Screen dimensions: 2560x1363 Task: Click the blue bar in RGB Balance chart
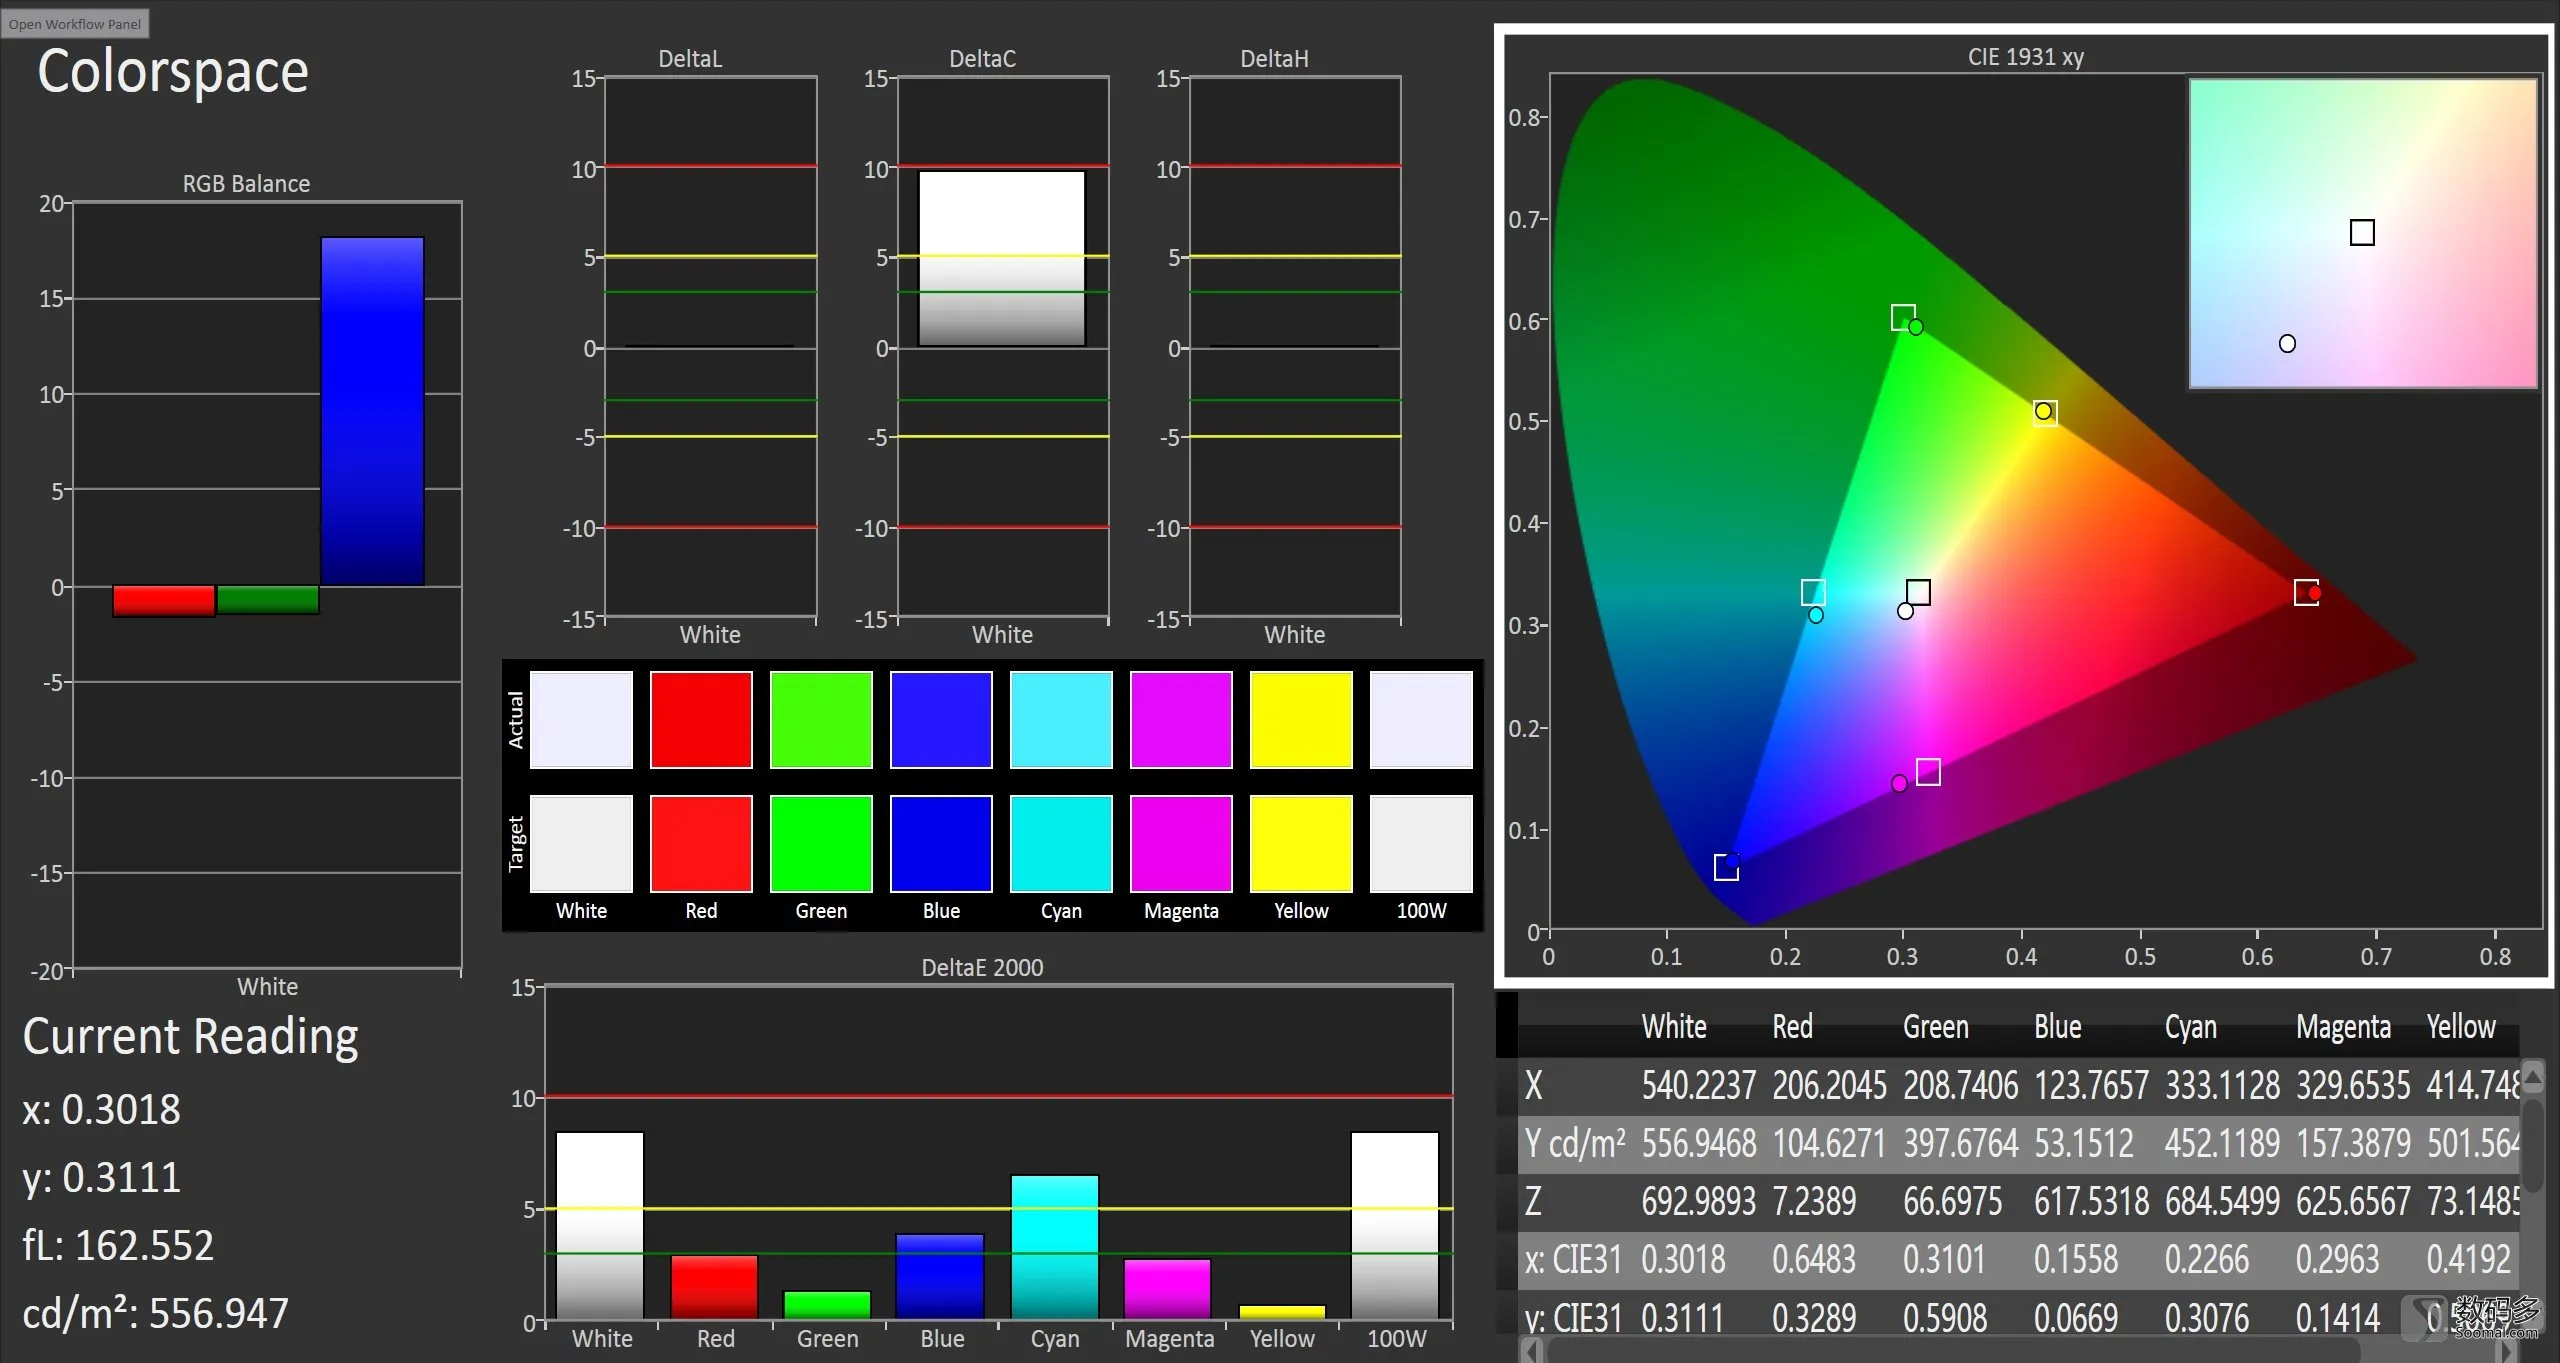372,411
